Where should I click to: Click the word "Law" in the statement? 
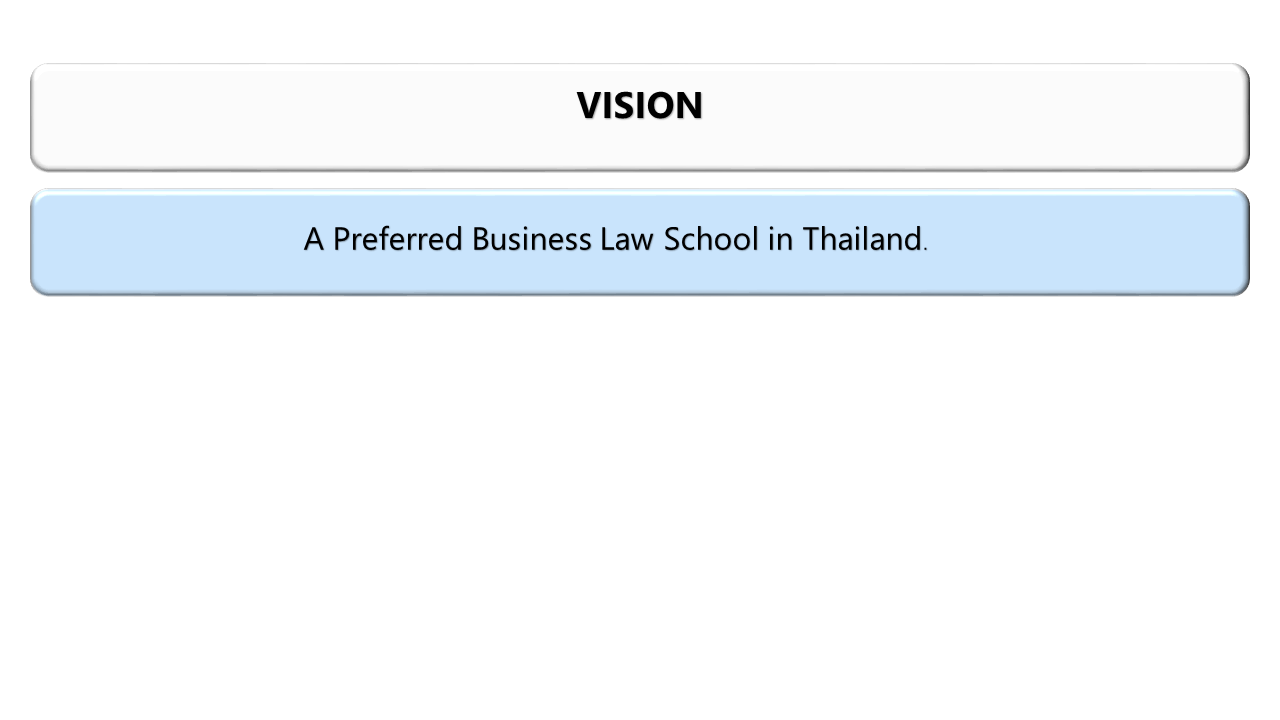coord(626,240)
